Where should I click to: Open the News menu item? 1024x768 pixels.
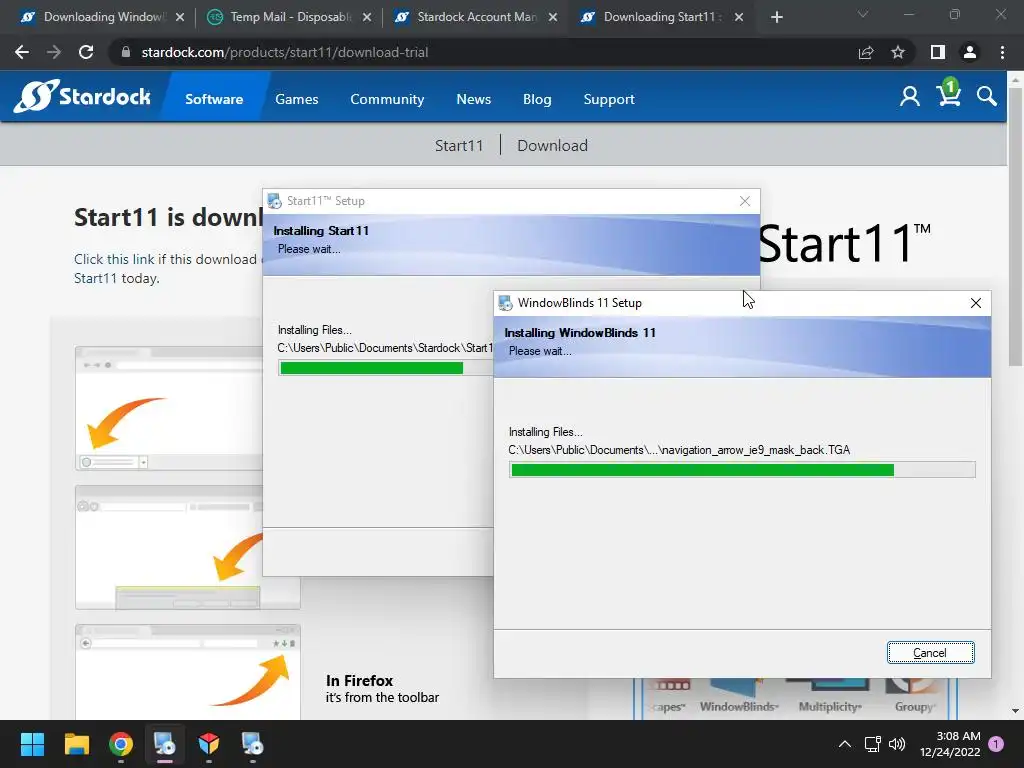point(473,99)
